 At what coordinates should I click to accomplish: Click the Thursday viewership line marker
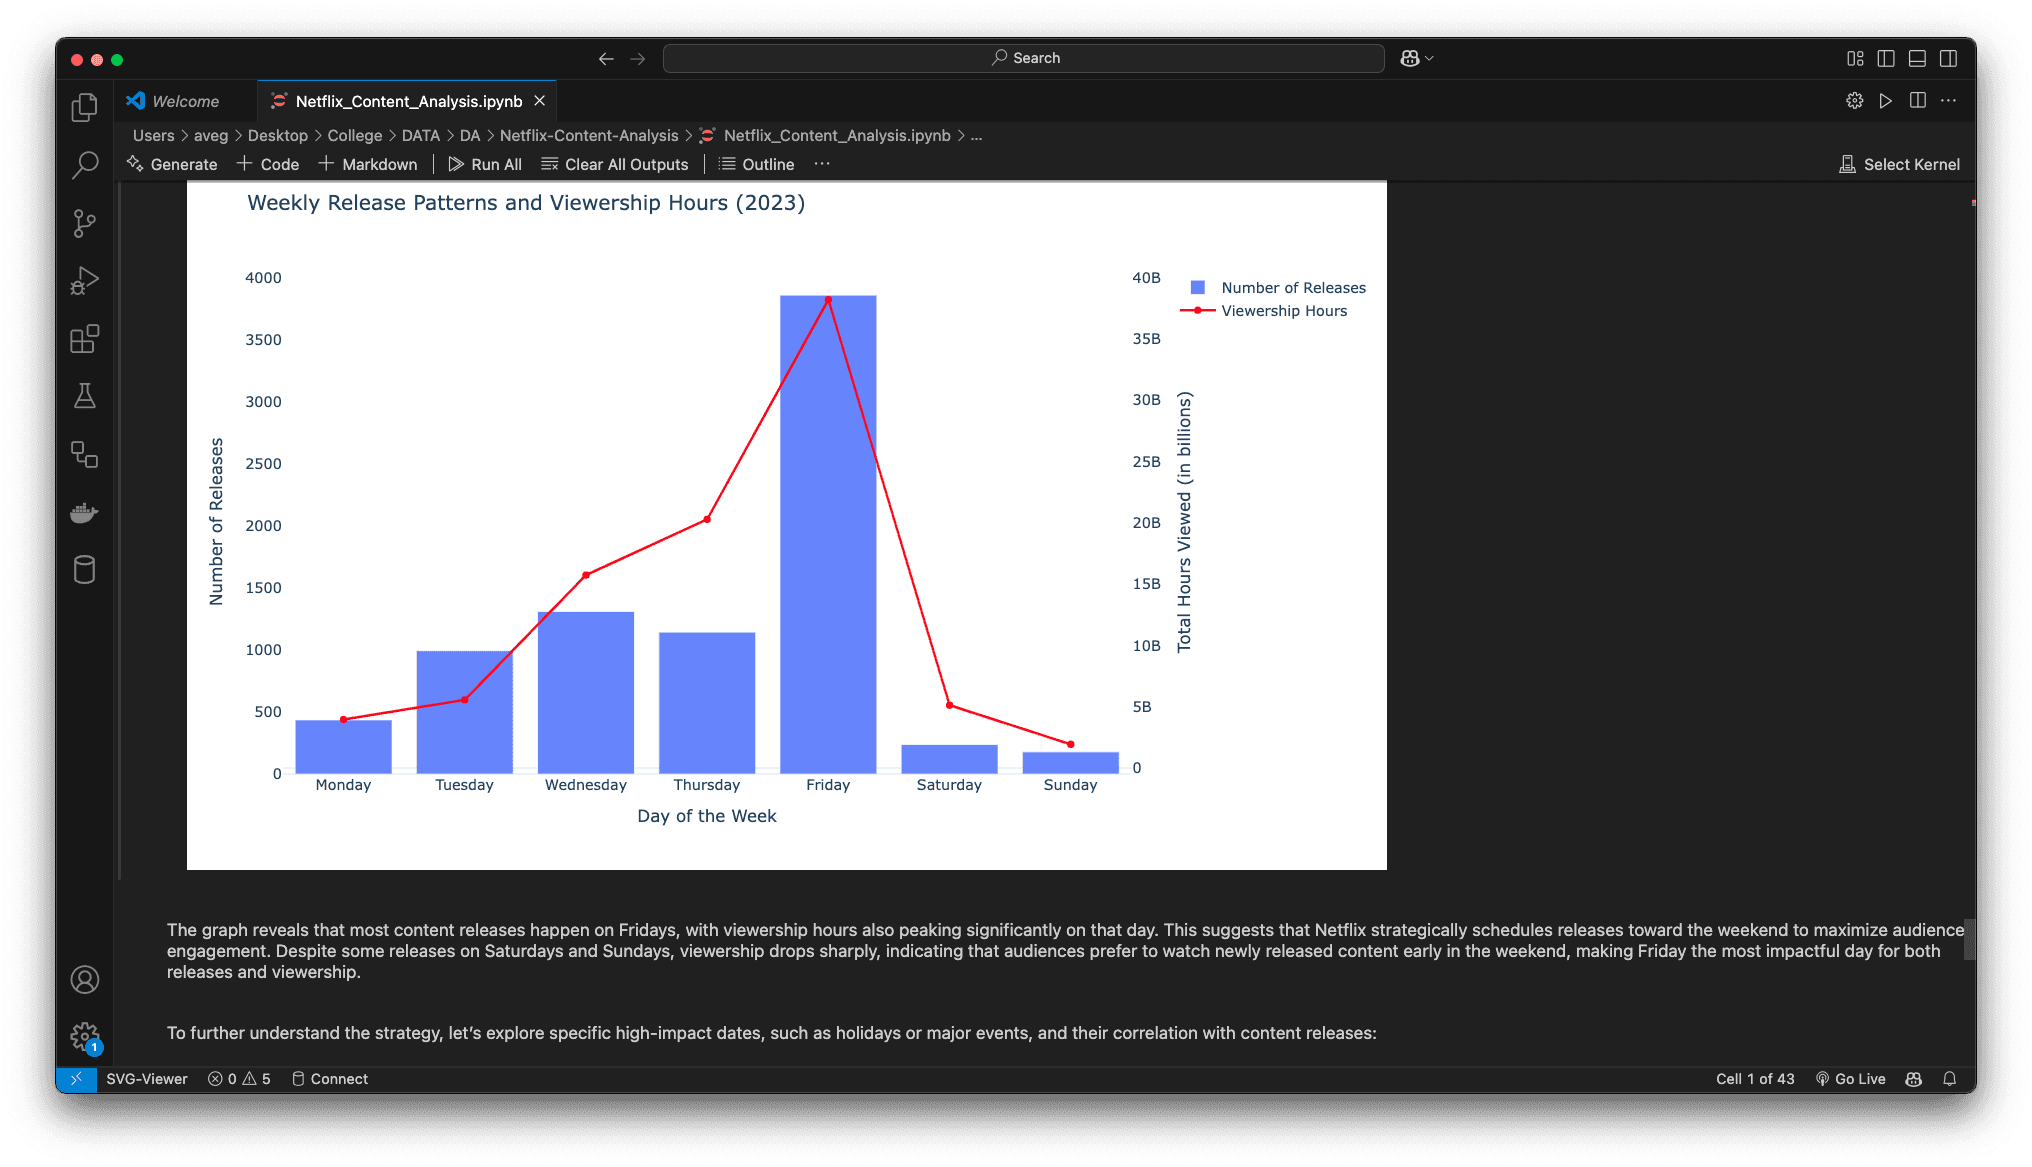707,520
